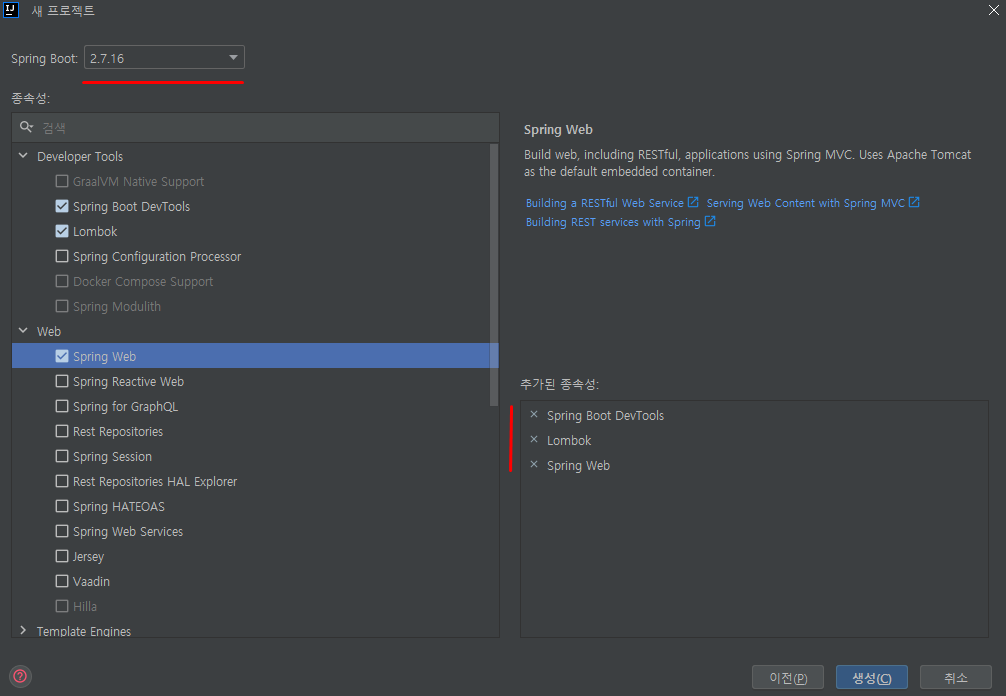Uncheck the Spring Boot DevTools checkbox
1006x696 pixels.
click(x=62, y=206)
